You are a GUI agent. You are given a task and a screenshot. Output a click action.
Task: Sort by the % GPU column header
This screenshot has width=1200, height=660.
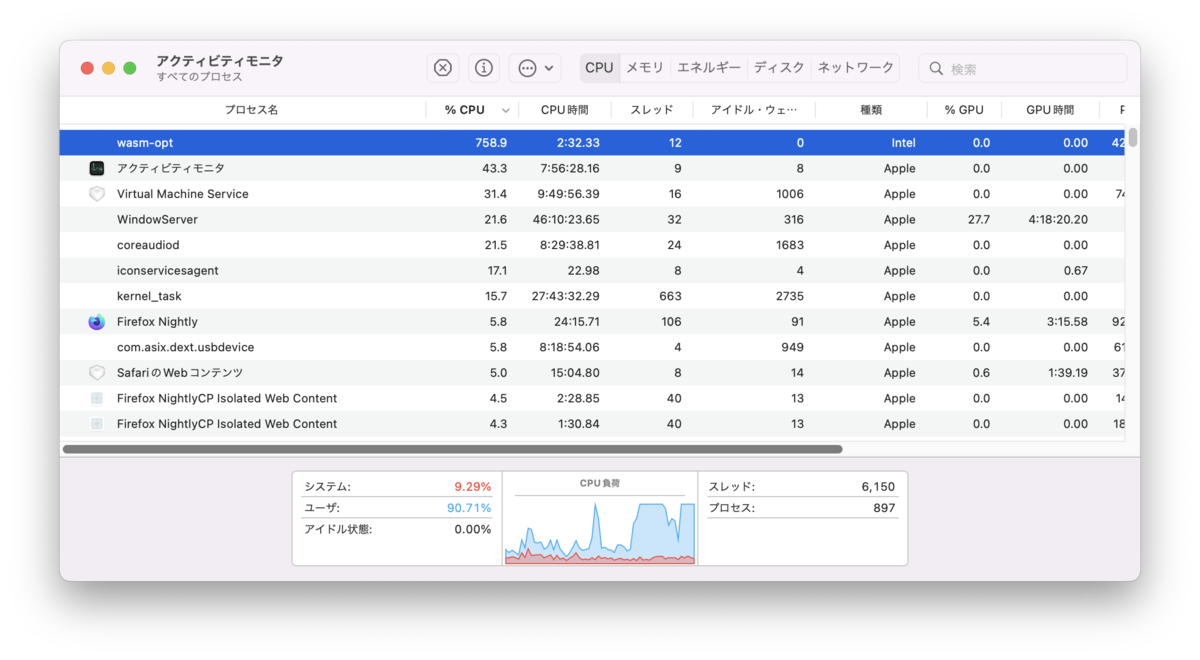pos(964,110)
